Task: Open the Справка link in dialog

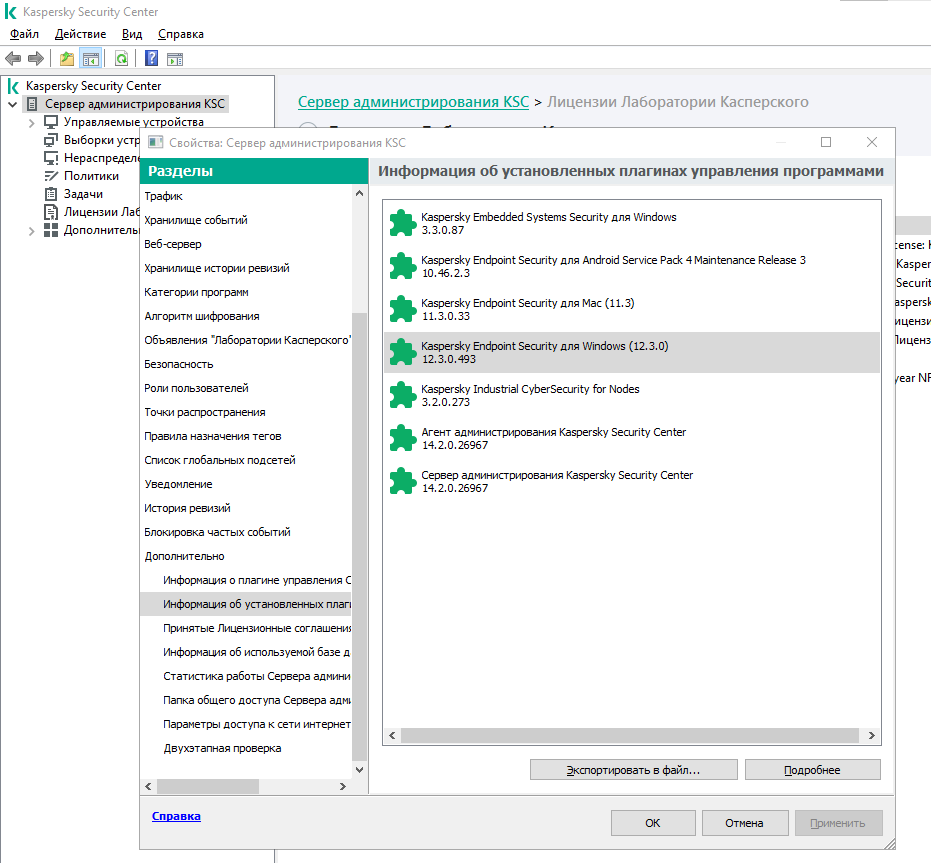Action: coord(176,816)
